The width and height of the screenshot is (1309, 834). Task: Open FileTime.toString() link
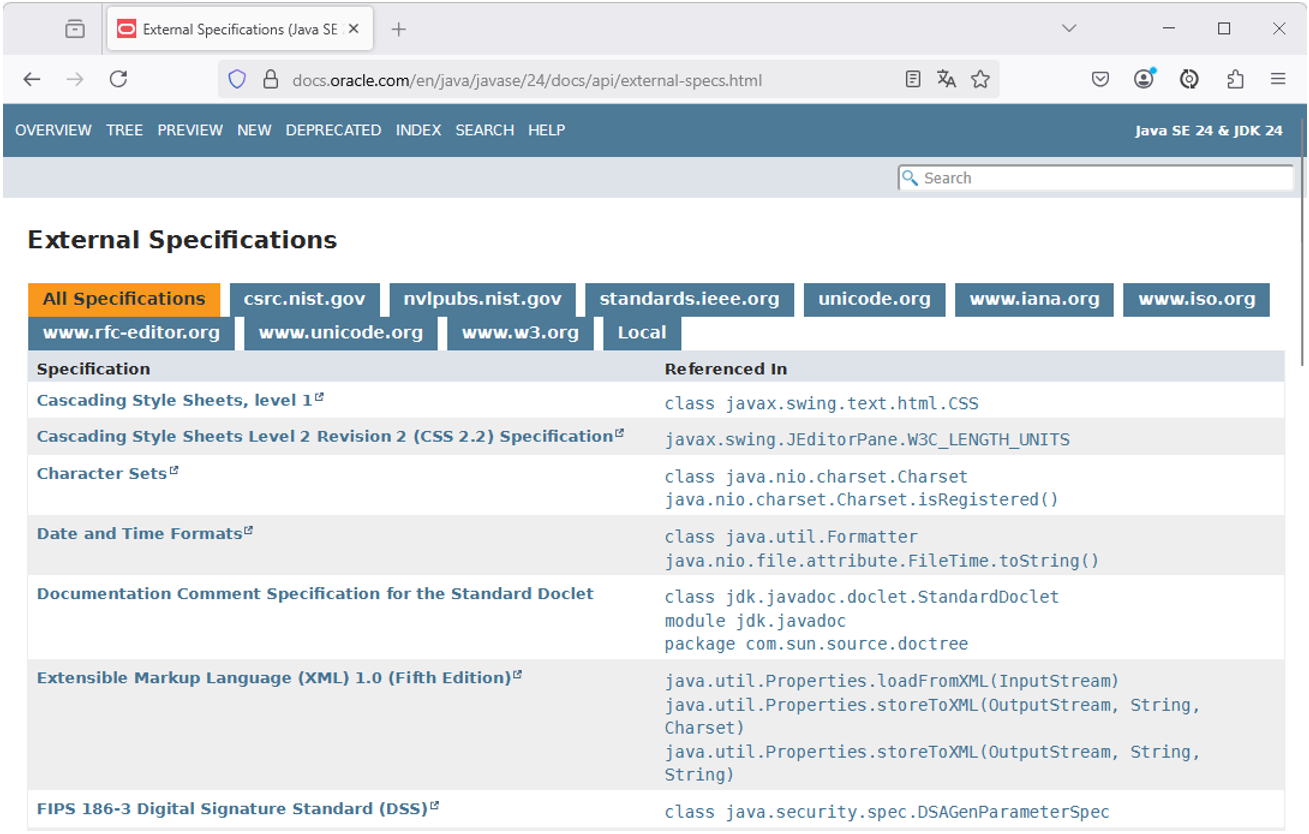(x=882, y=561)
